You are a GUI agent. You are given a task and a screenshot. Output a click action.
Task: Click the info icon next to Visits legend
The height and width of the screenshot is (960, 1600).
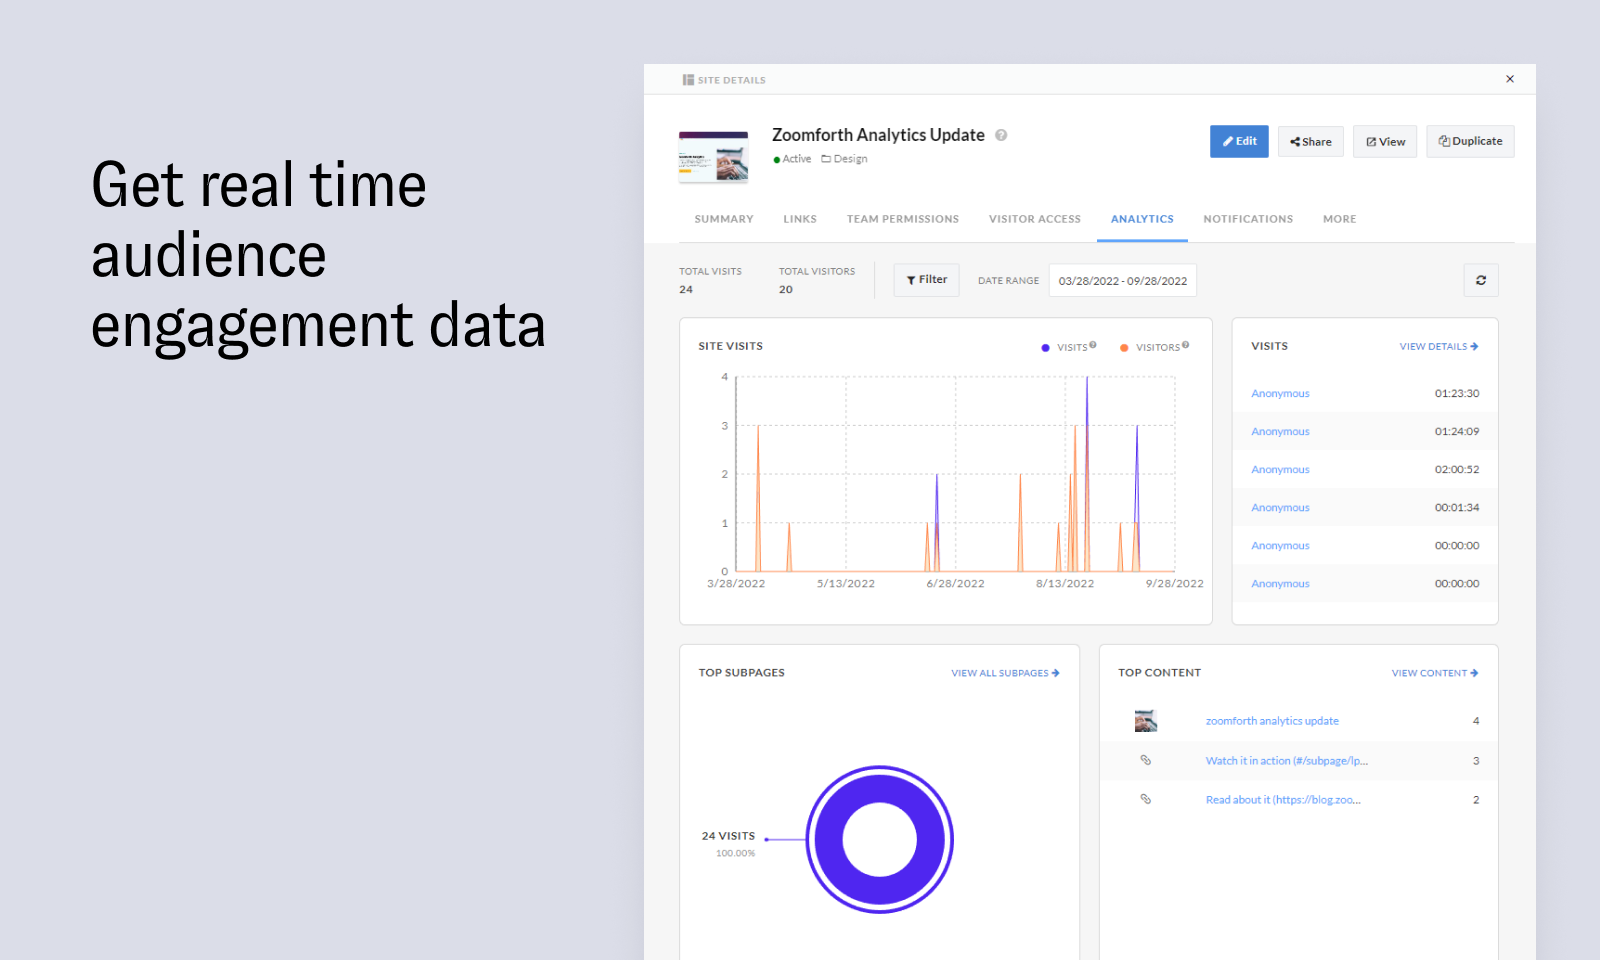tap(1093, 345)
